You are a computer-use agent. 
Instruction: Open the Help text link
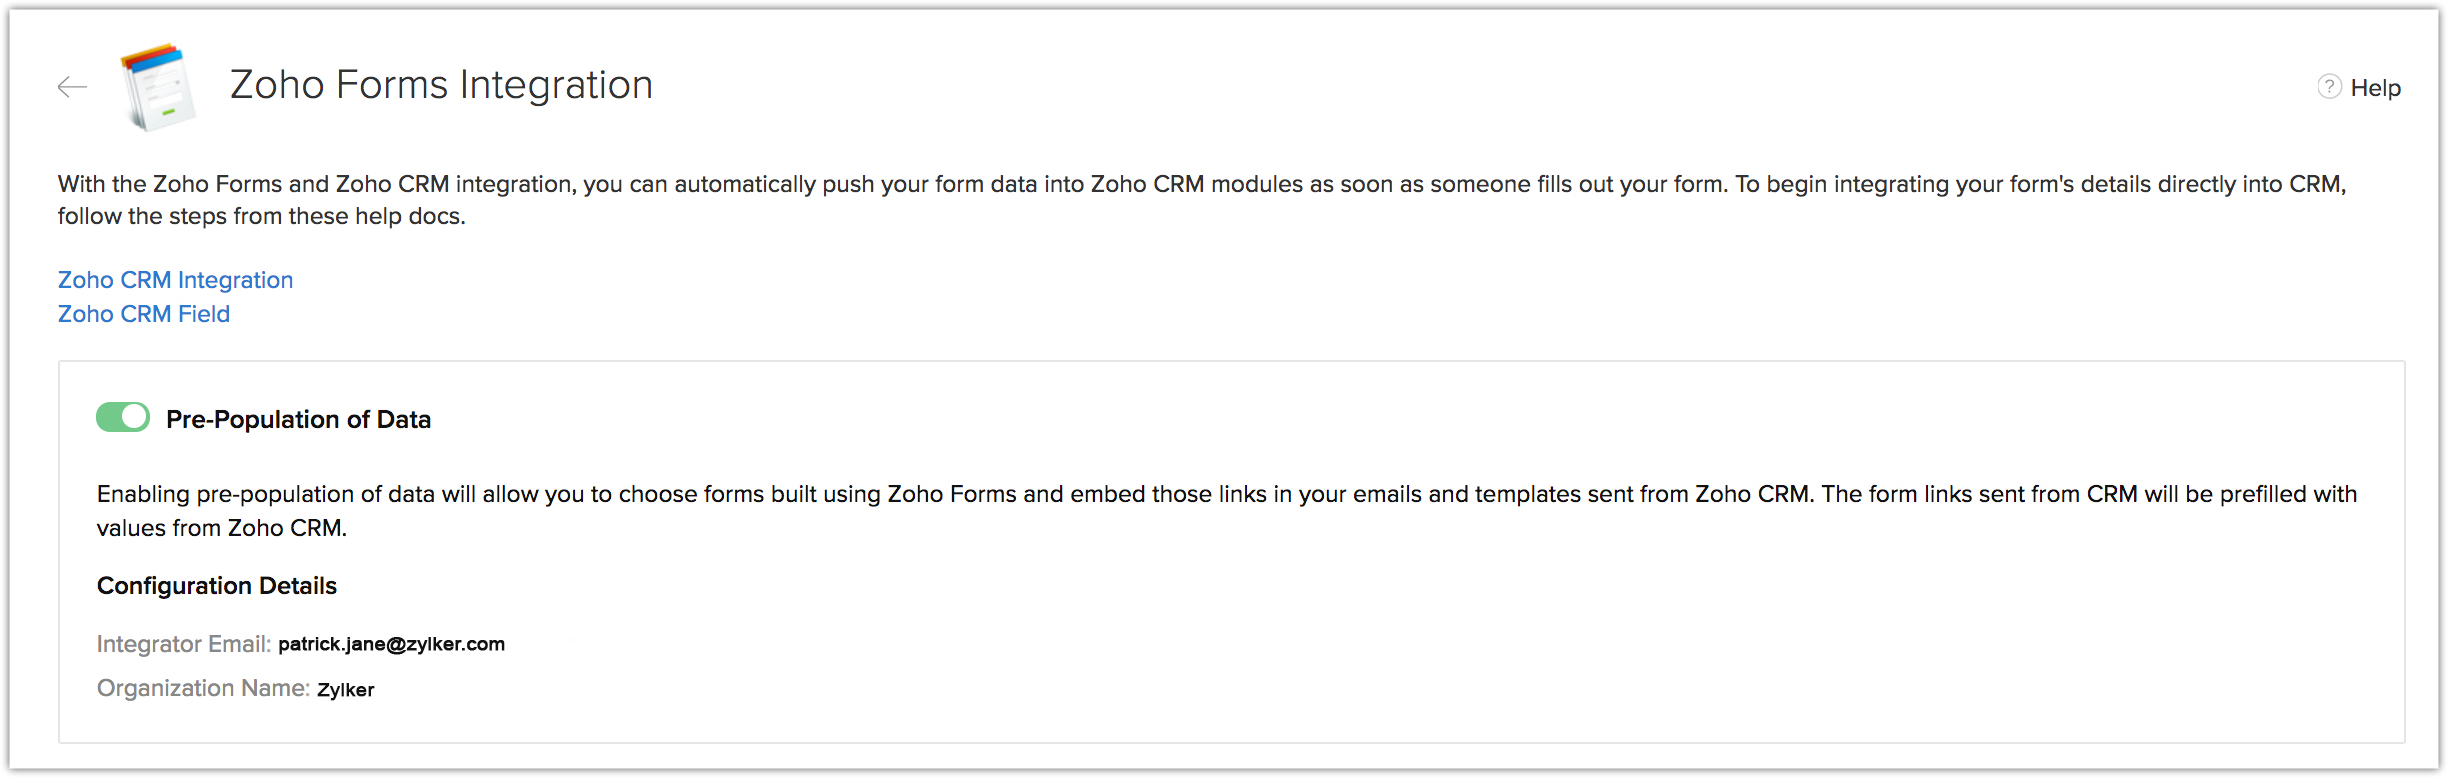click(2375, 88)
